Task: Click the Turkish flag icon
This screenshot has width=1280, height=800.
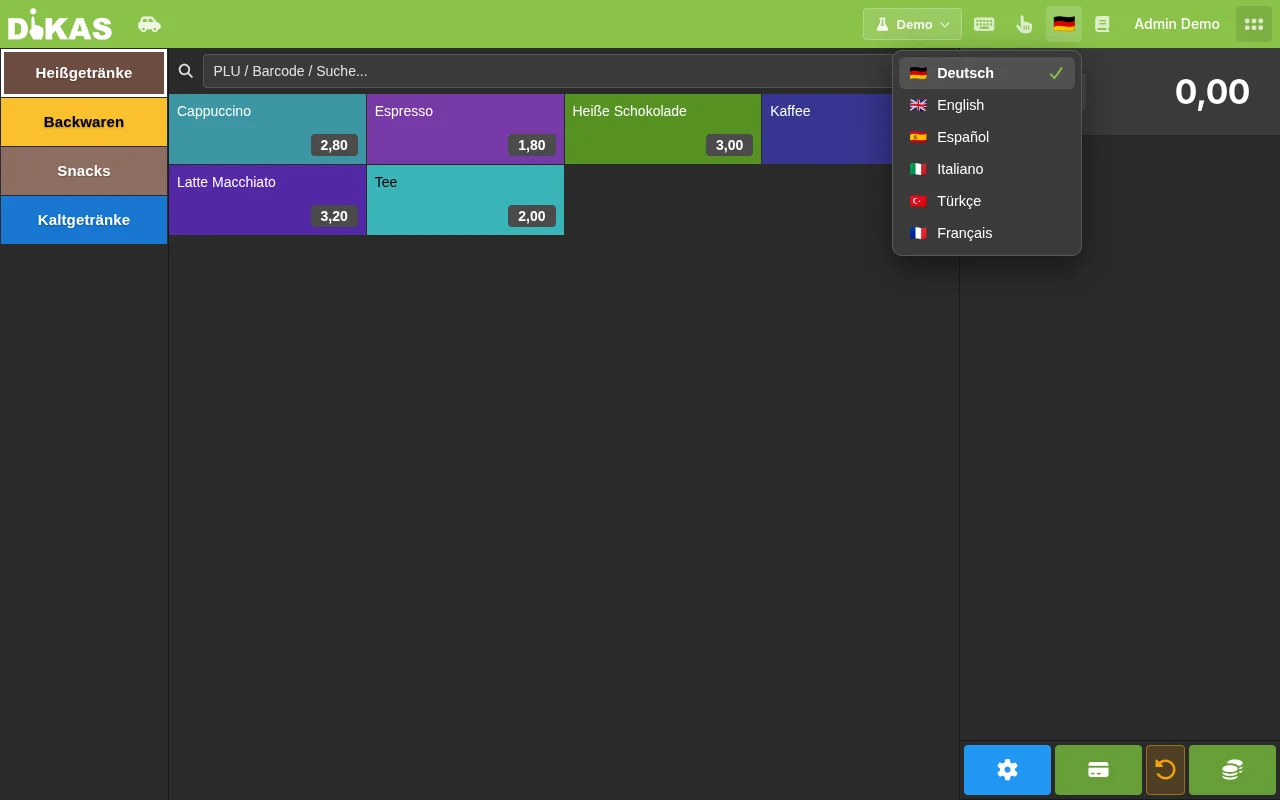Action: [918, 201]
